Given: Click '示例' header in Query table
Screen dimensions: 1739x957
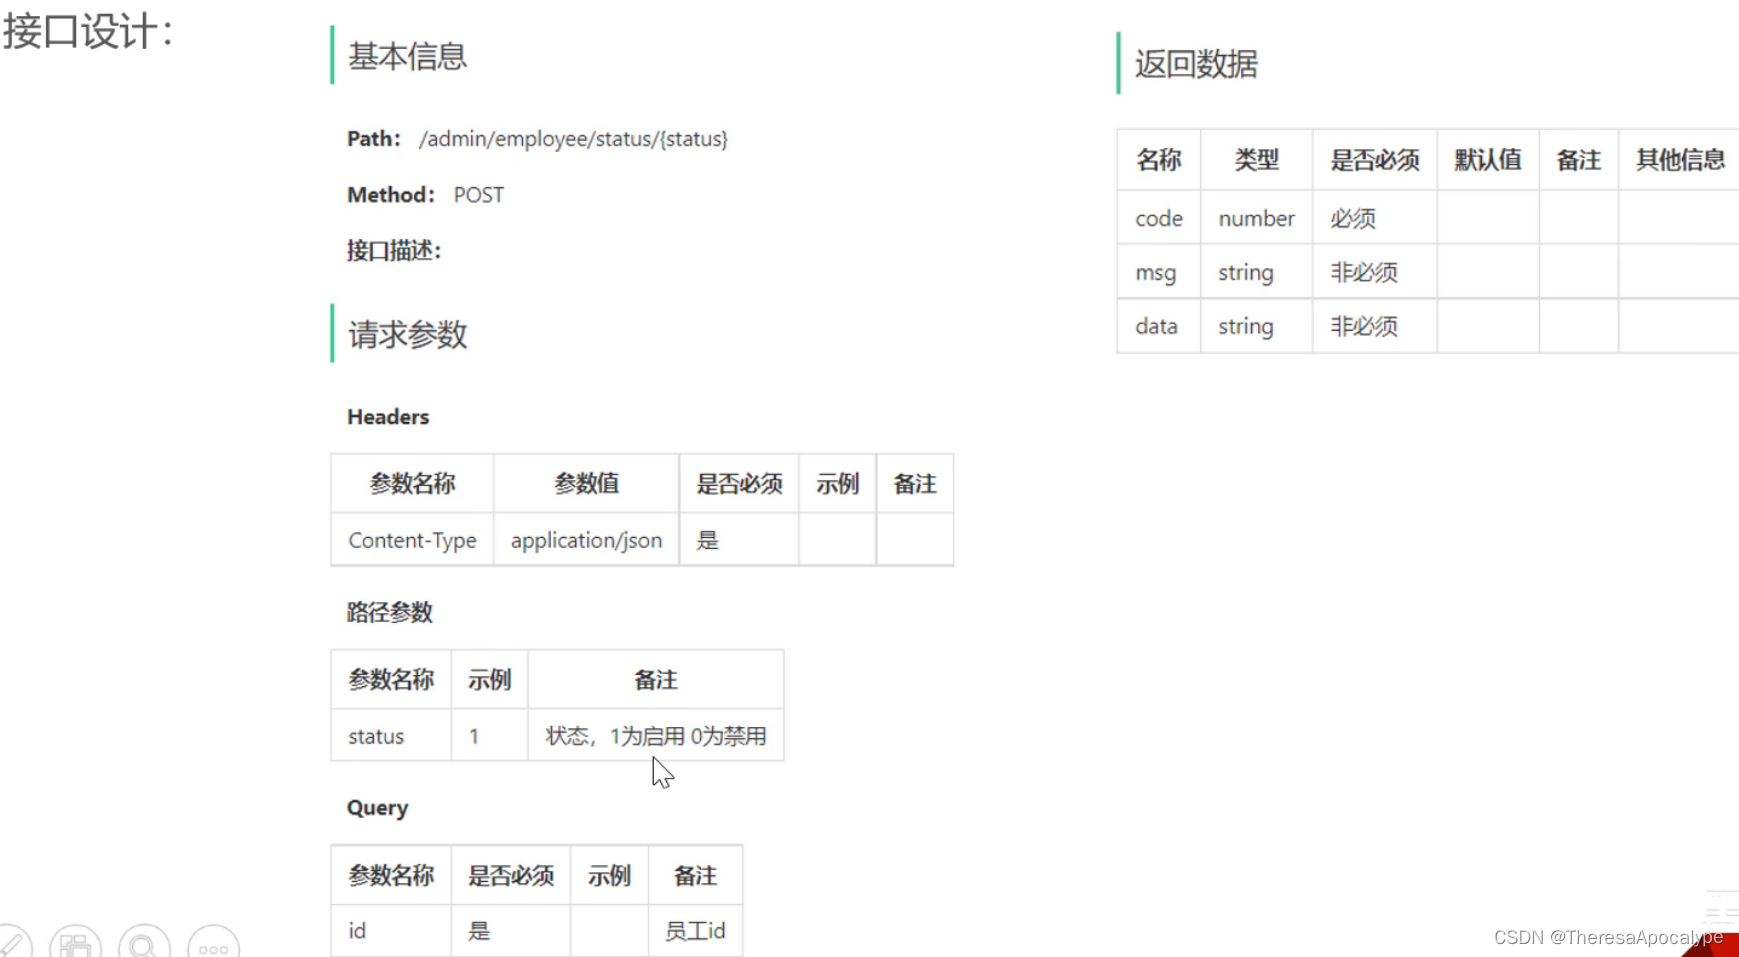Looking at the screenshot, I should pos(609,876).
